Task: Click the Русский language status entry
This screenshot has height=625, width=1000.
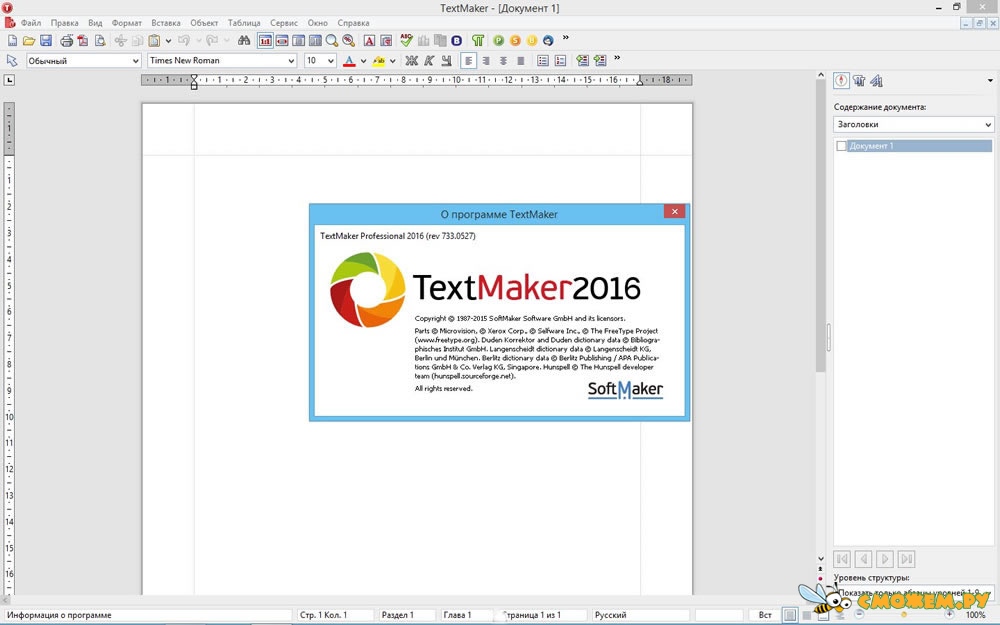Action: 610,615
